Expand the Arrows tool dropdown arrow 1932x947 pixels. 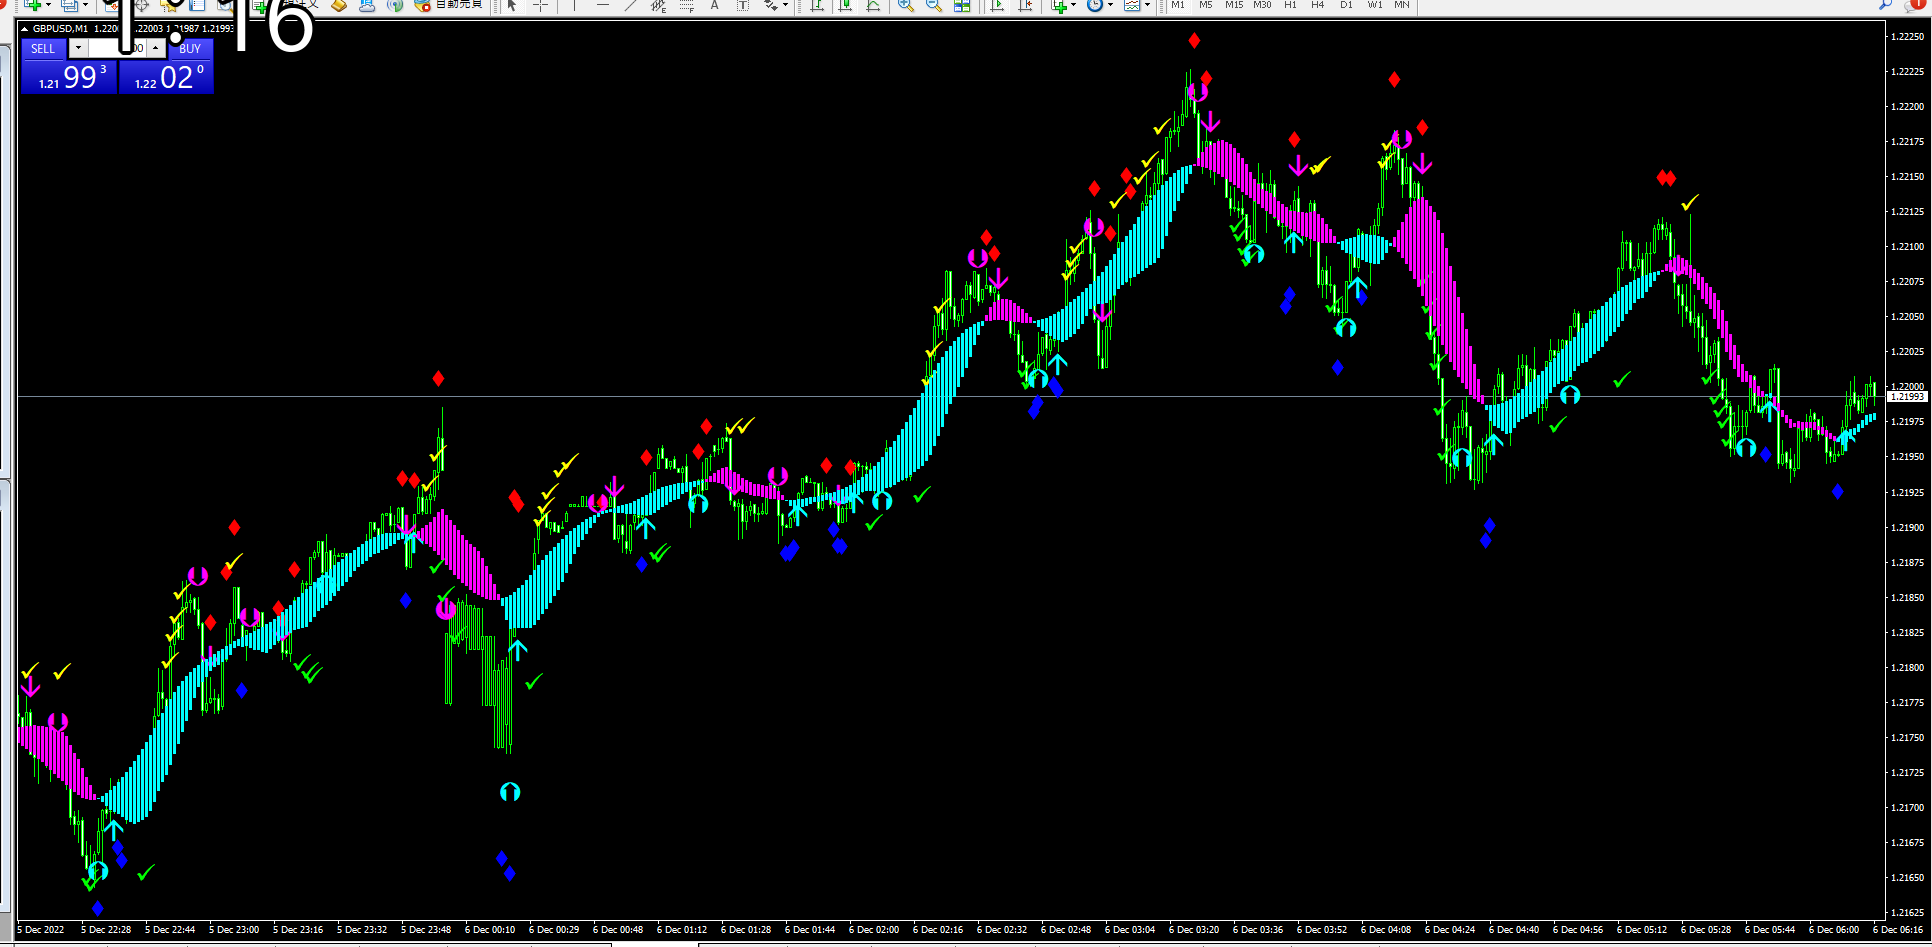(786, 5)
